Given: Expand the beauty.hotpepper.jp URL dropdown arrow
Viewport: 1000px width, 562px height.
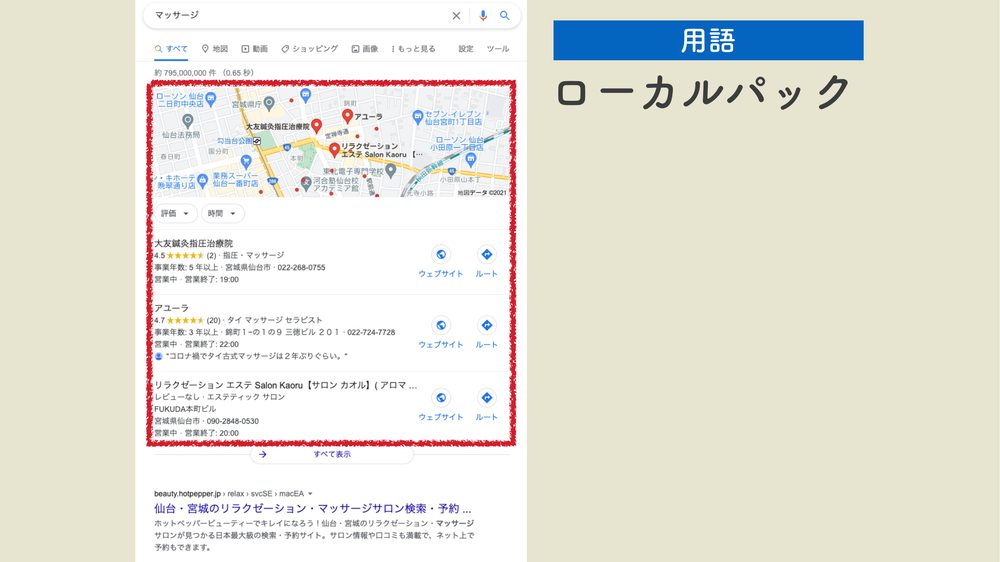Looking at the screenshot, I should click(311, 494).
